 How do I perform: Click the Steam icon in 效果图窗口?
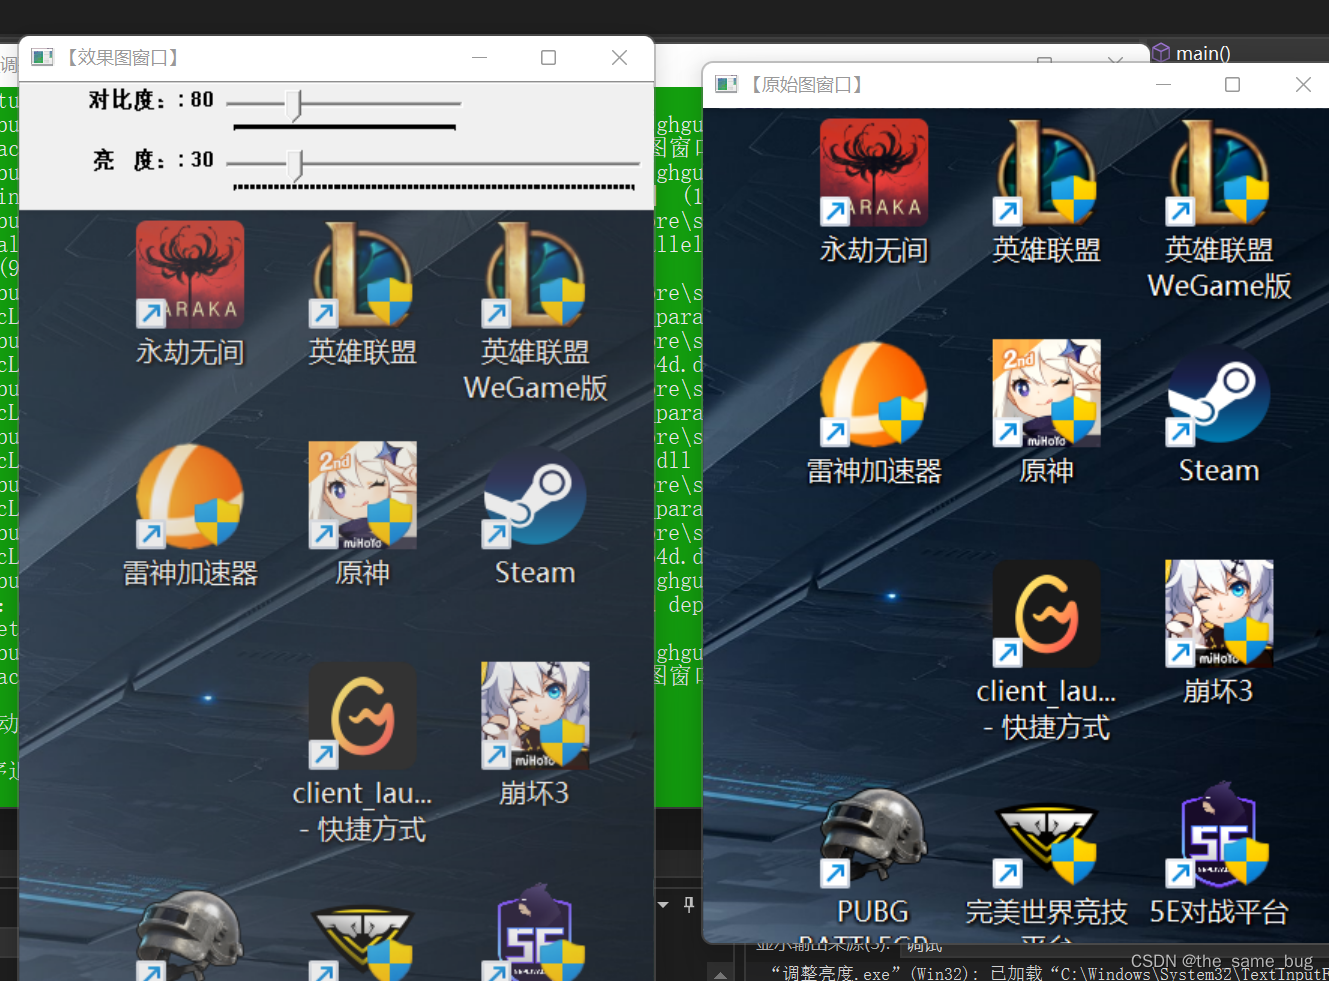(535, 496)
